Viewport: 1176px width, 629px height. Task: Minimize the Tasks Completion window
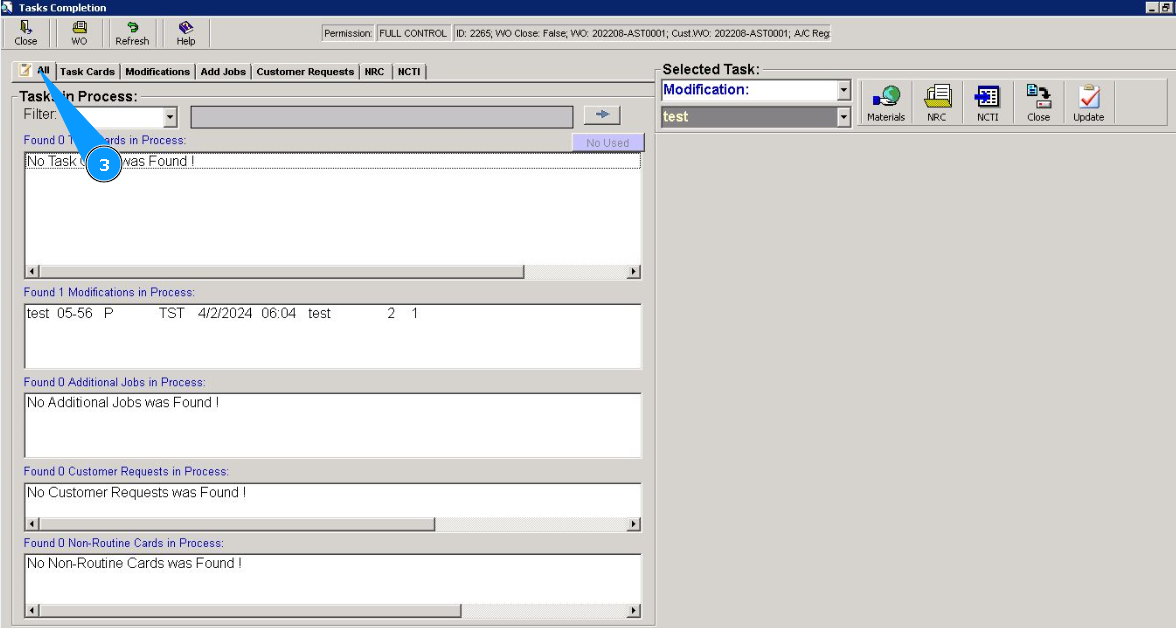(x=1152, y=7)
